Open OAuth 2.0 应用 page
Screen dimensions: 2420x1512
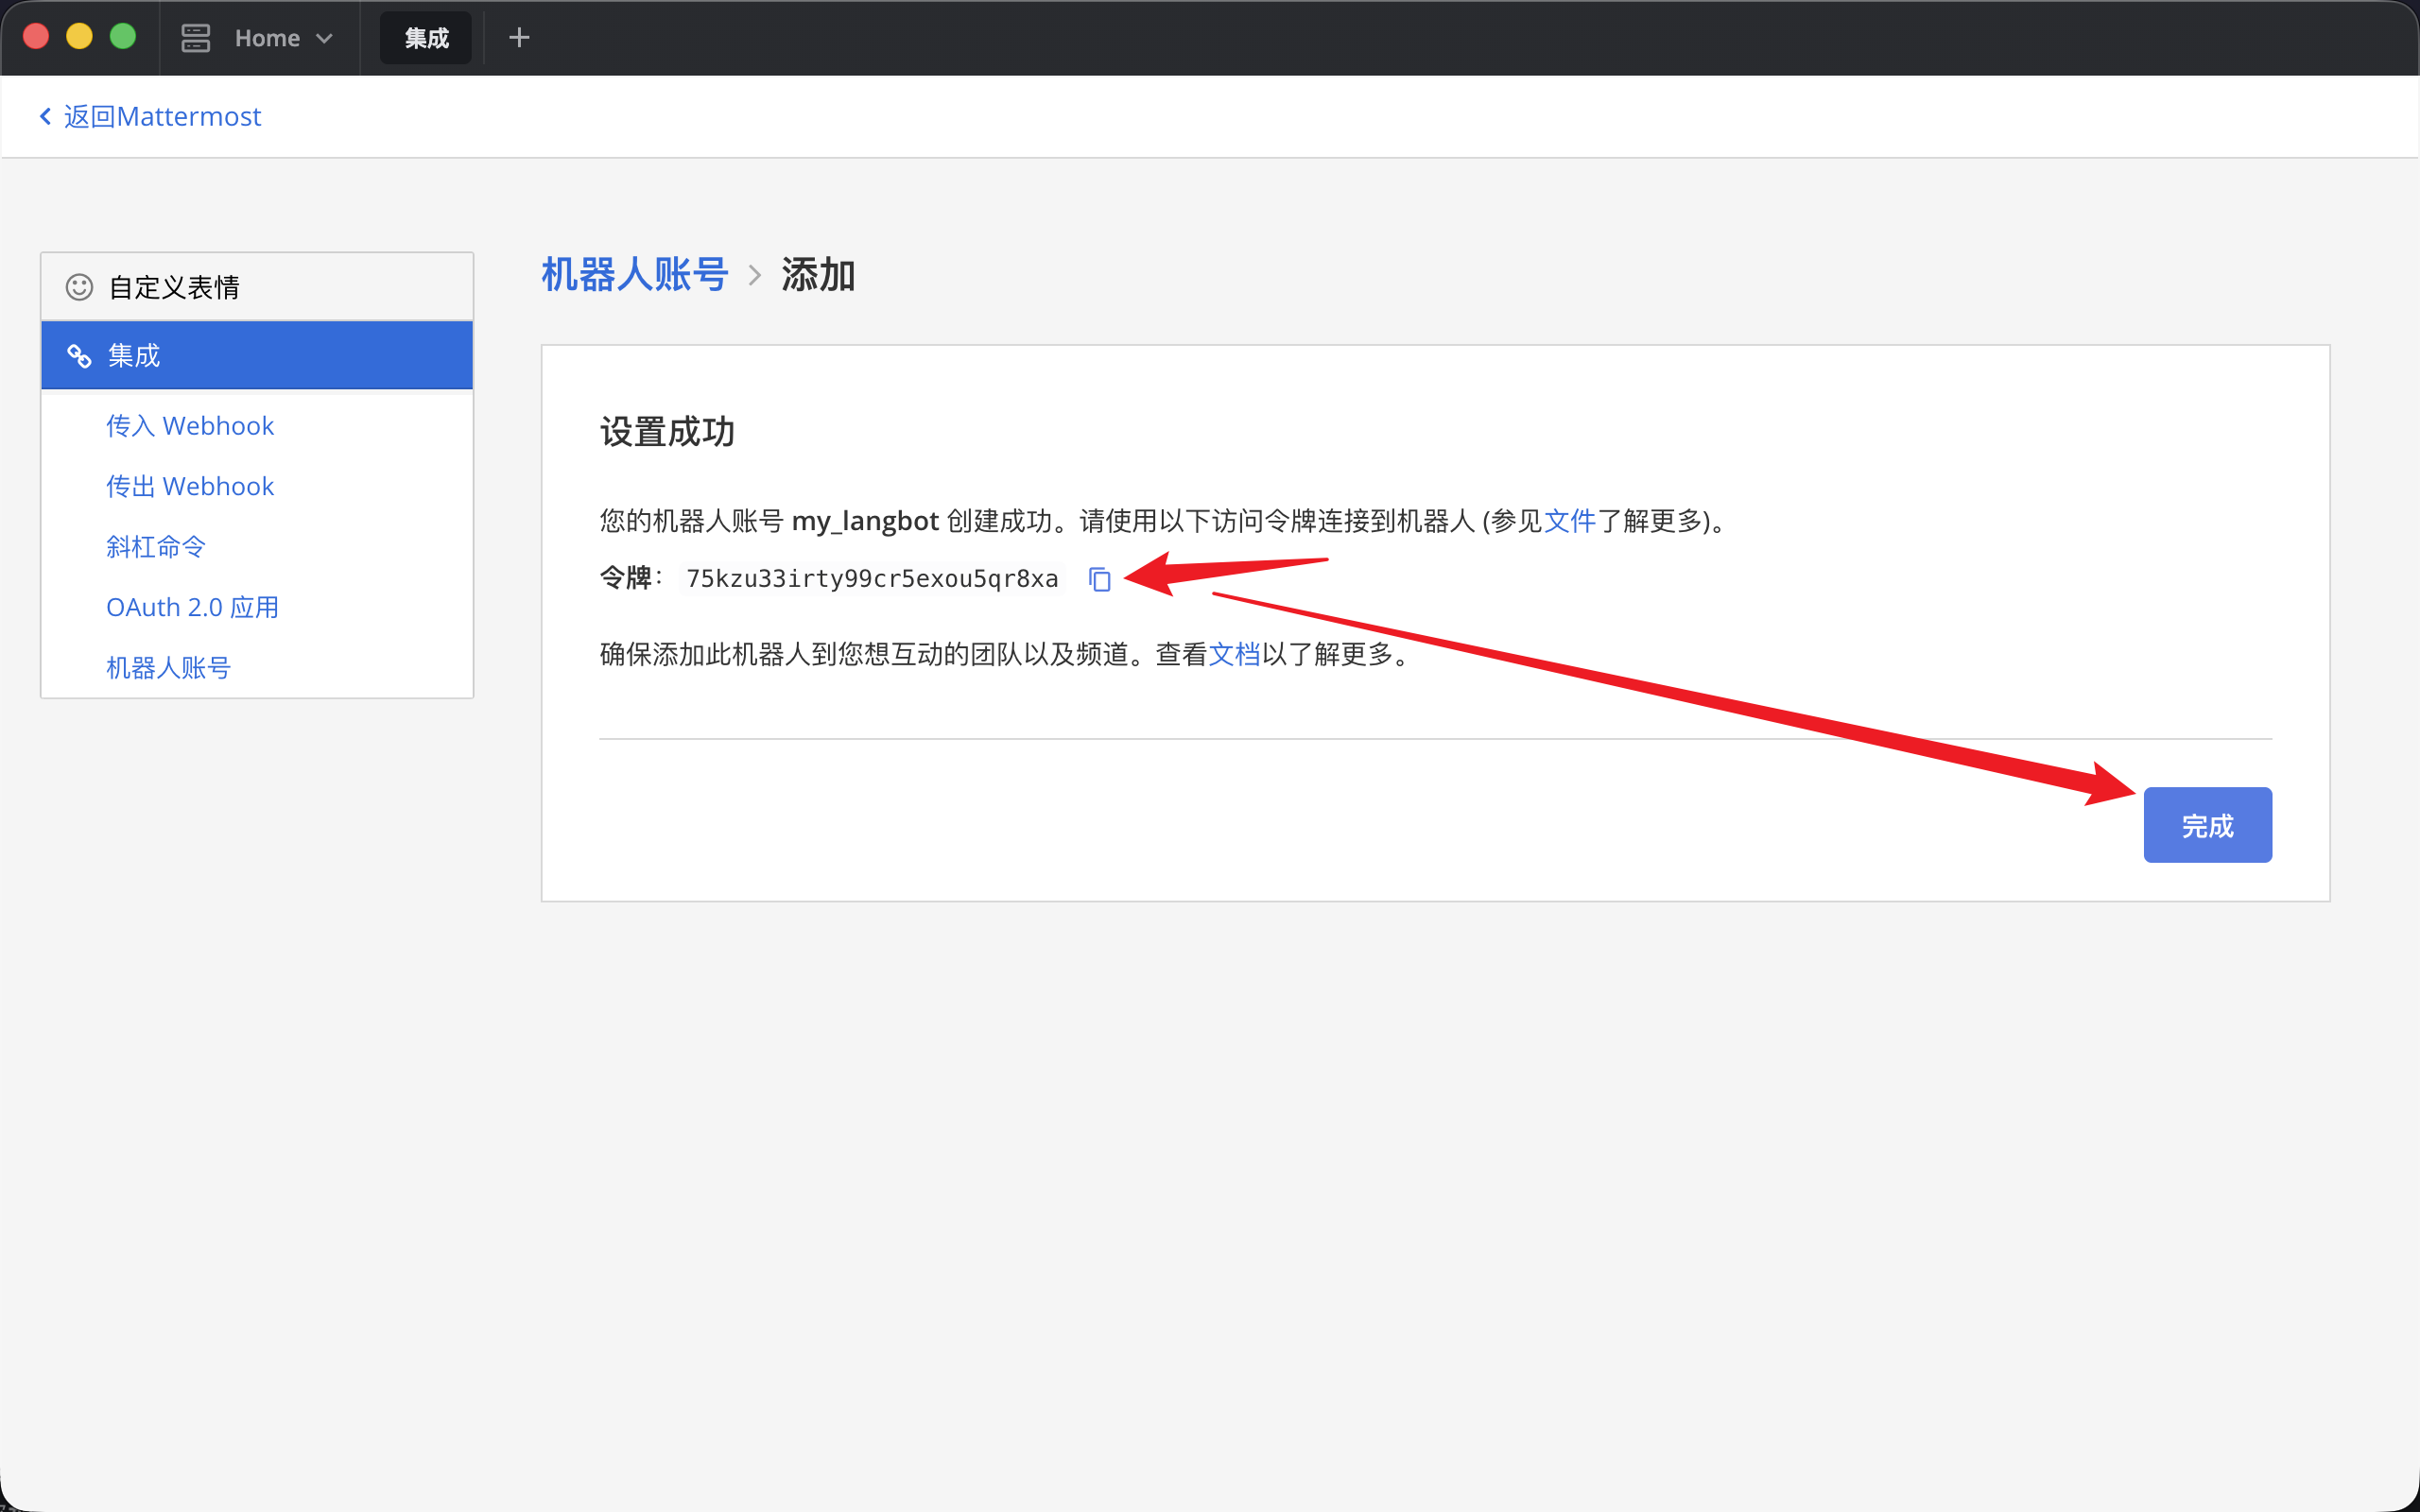[192, 607]
